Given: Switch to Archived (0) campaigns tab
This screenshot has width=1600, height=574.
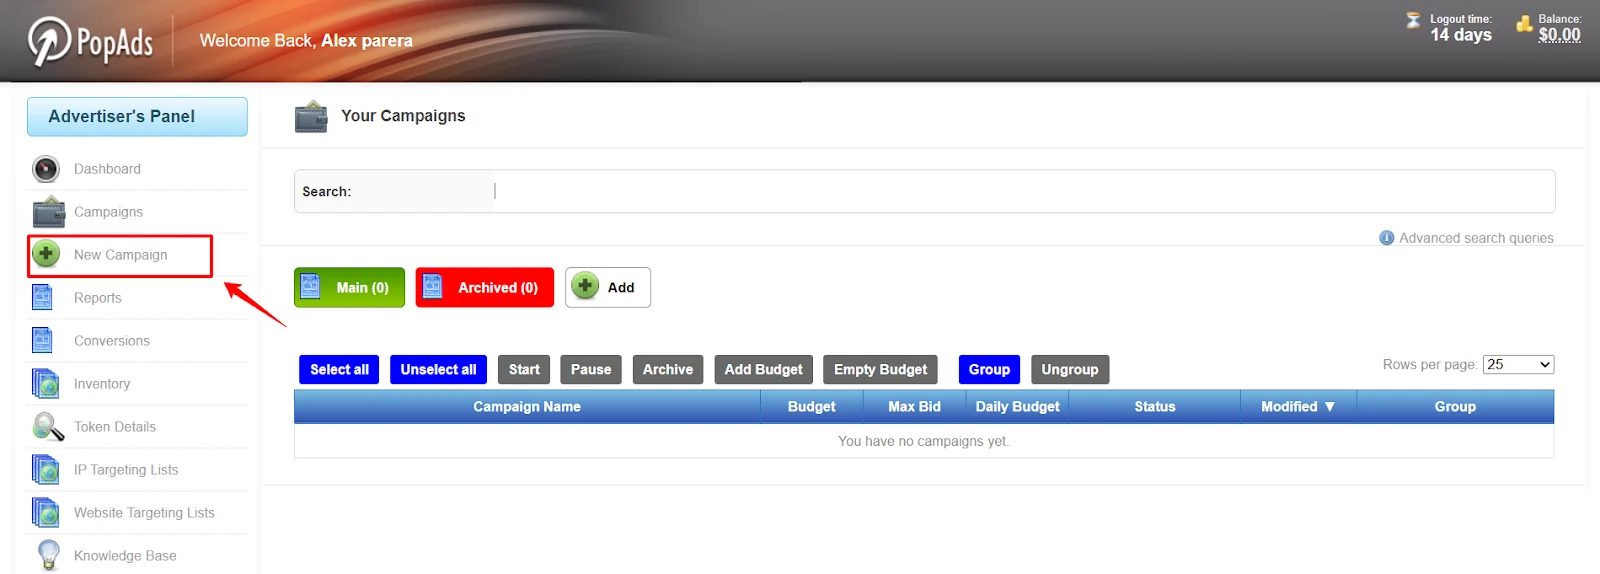Looking at the screenshot, I should [485, 288].
